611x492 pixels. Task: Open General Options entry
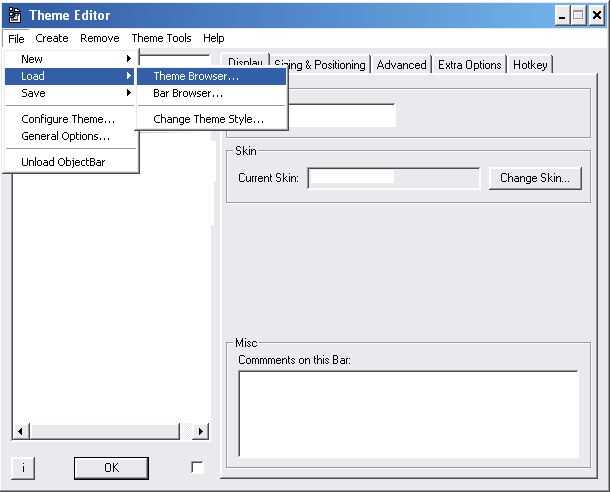click(x=70, y=136)
